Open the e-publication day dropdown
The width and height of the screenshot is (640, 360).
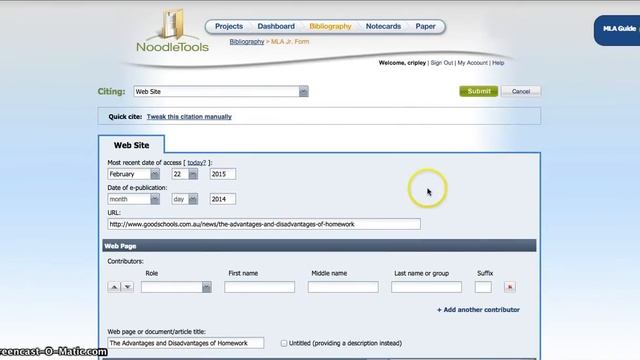tap(184, 199)
